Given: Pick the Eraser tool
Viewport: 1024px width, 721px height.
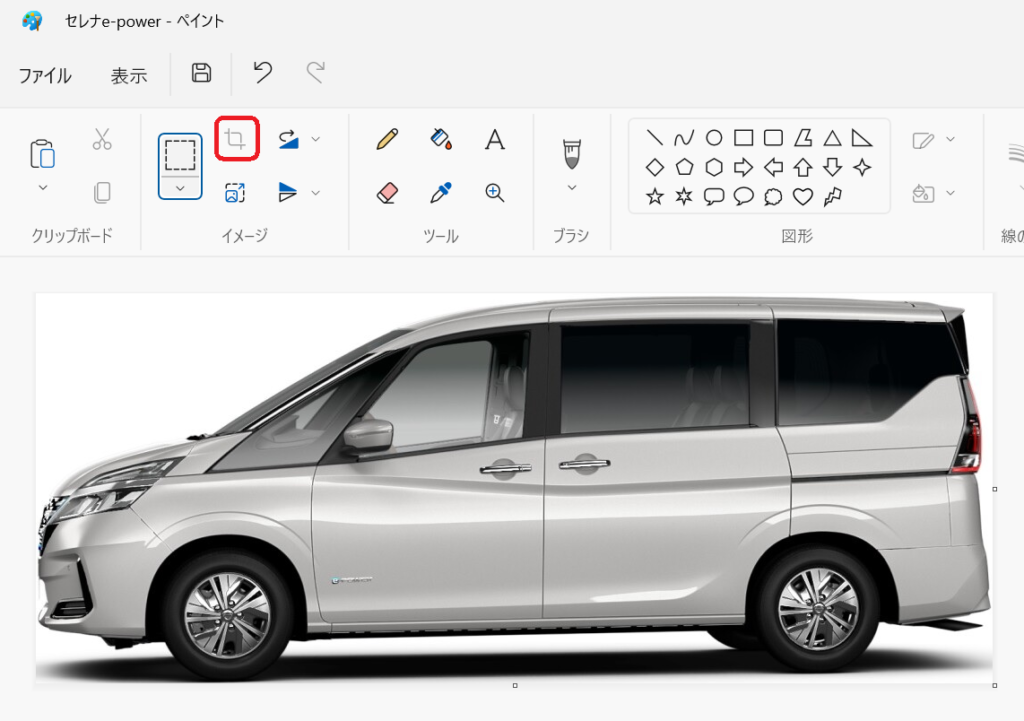Looking at the screenshot, I should point(387,193).
